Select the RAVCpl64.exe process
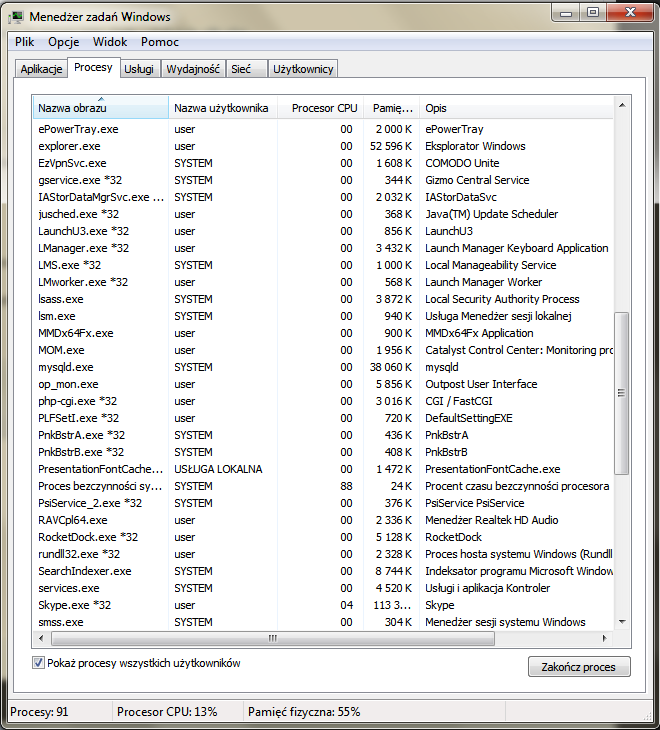The width and height of the screenshot is (660, 730). pyautogui.click(x=323, y=520)
